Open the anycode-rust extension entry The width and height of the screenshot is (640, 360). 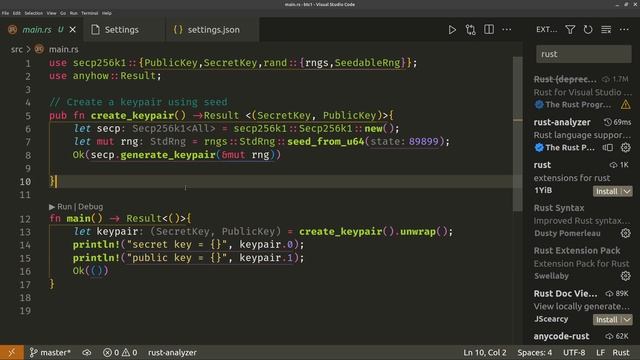coord(582,337)
